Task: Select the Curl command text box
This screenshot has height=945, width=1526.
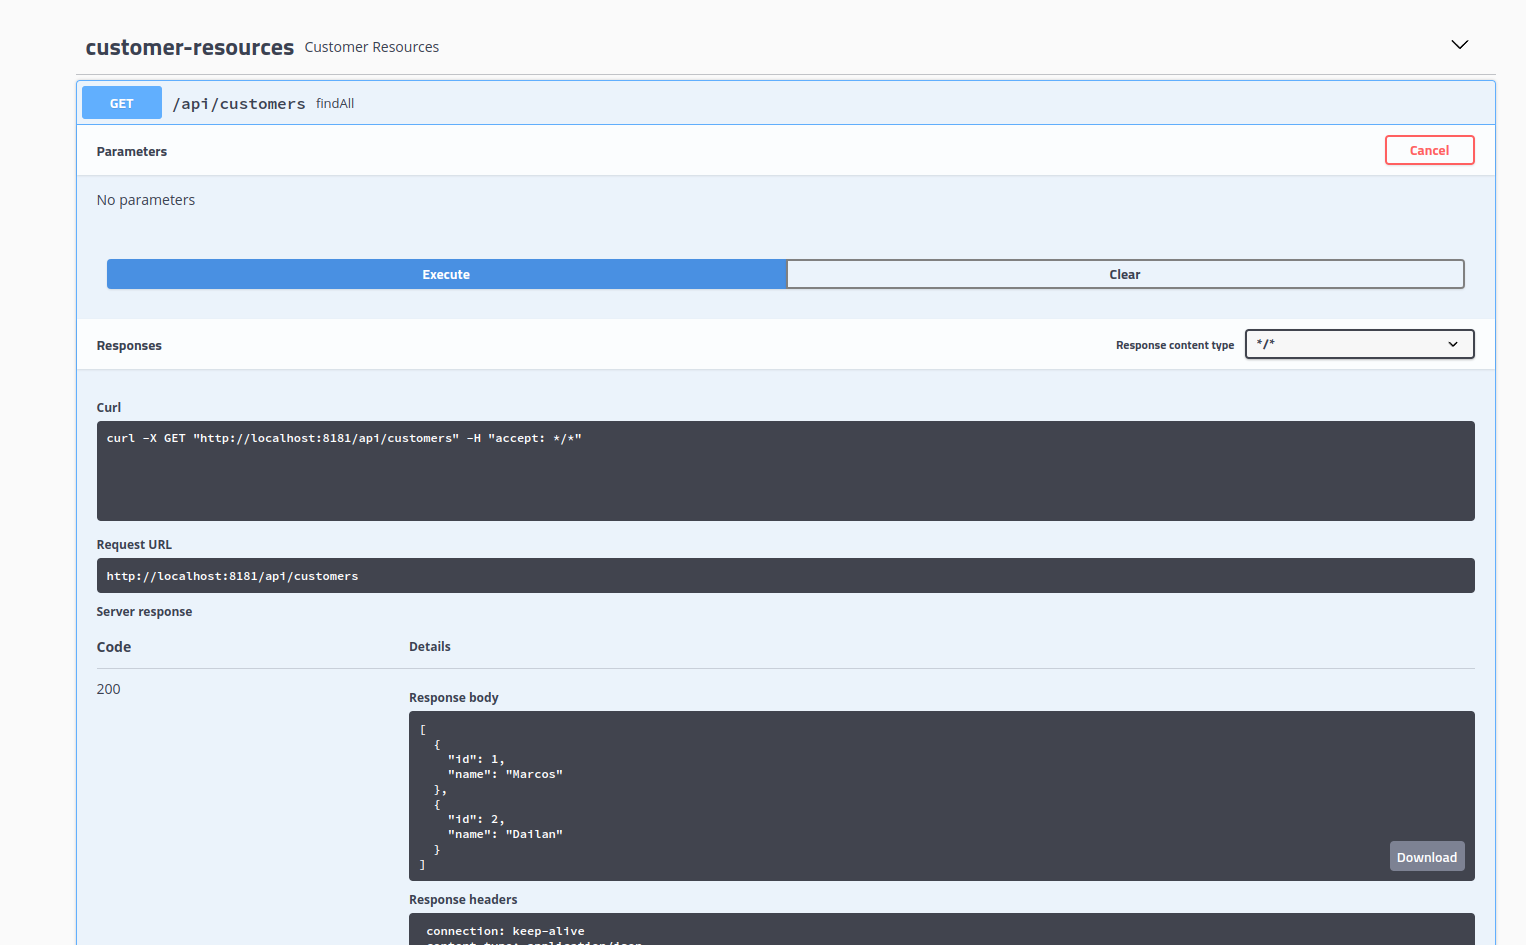Action: pos(785,470)
